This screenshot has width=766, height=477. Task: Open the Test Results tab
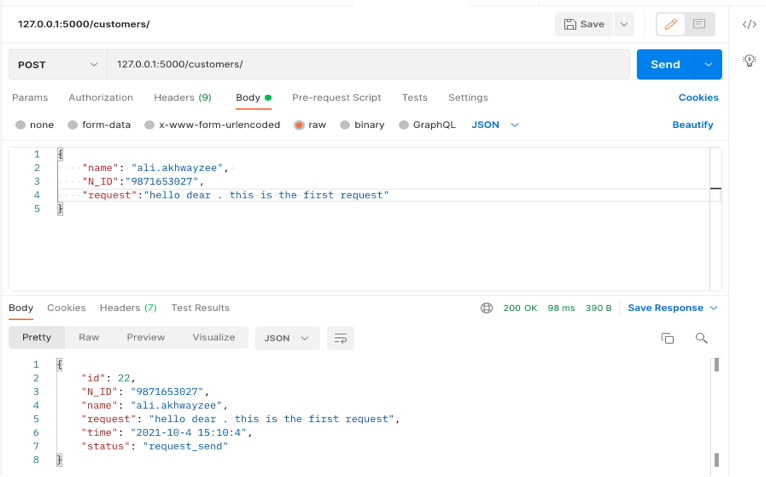(200, 308)
